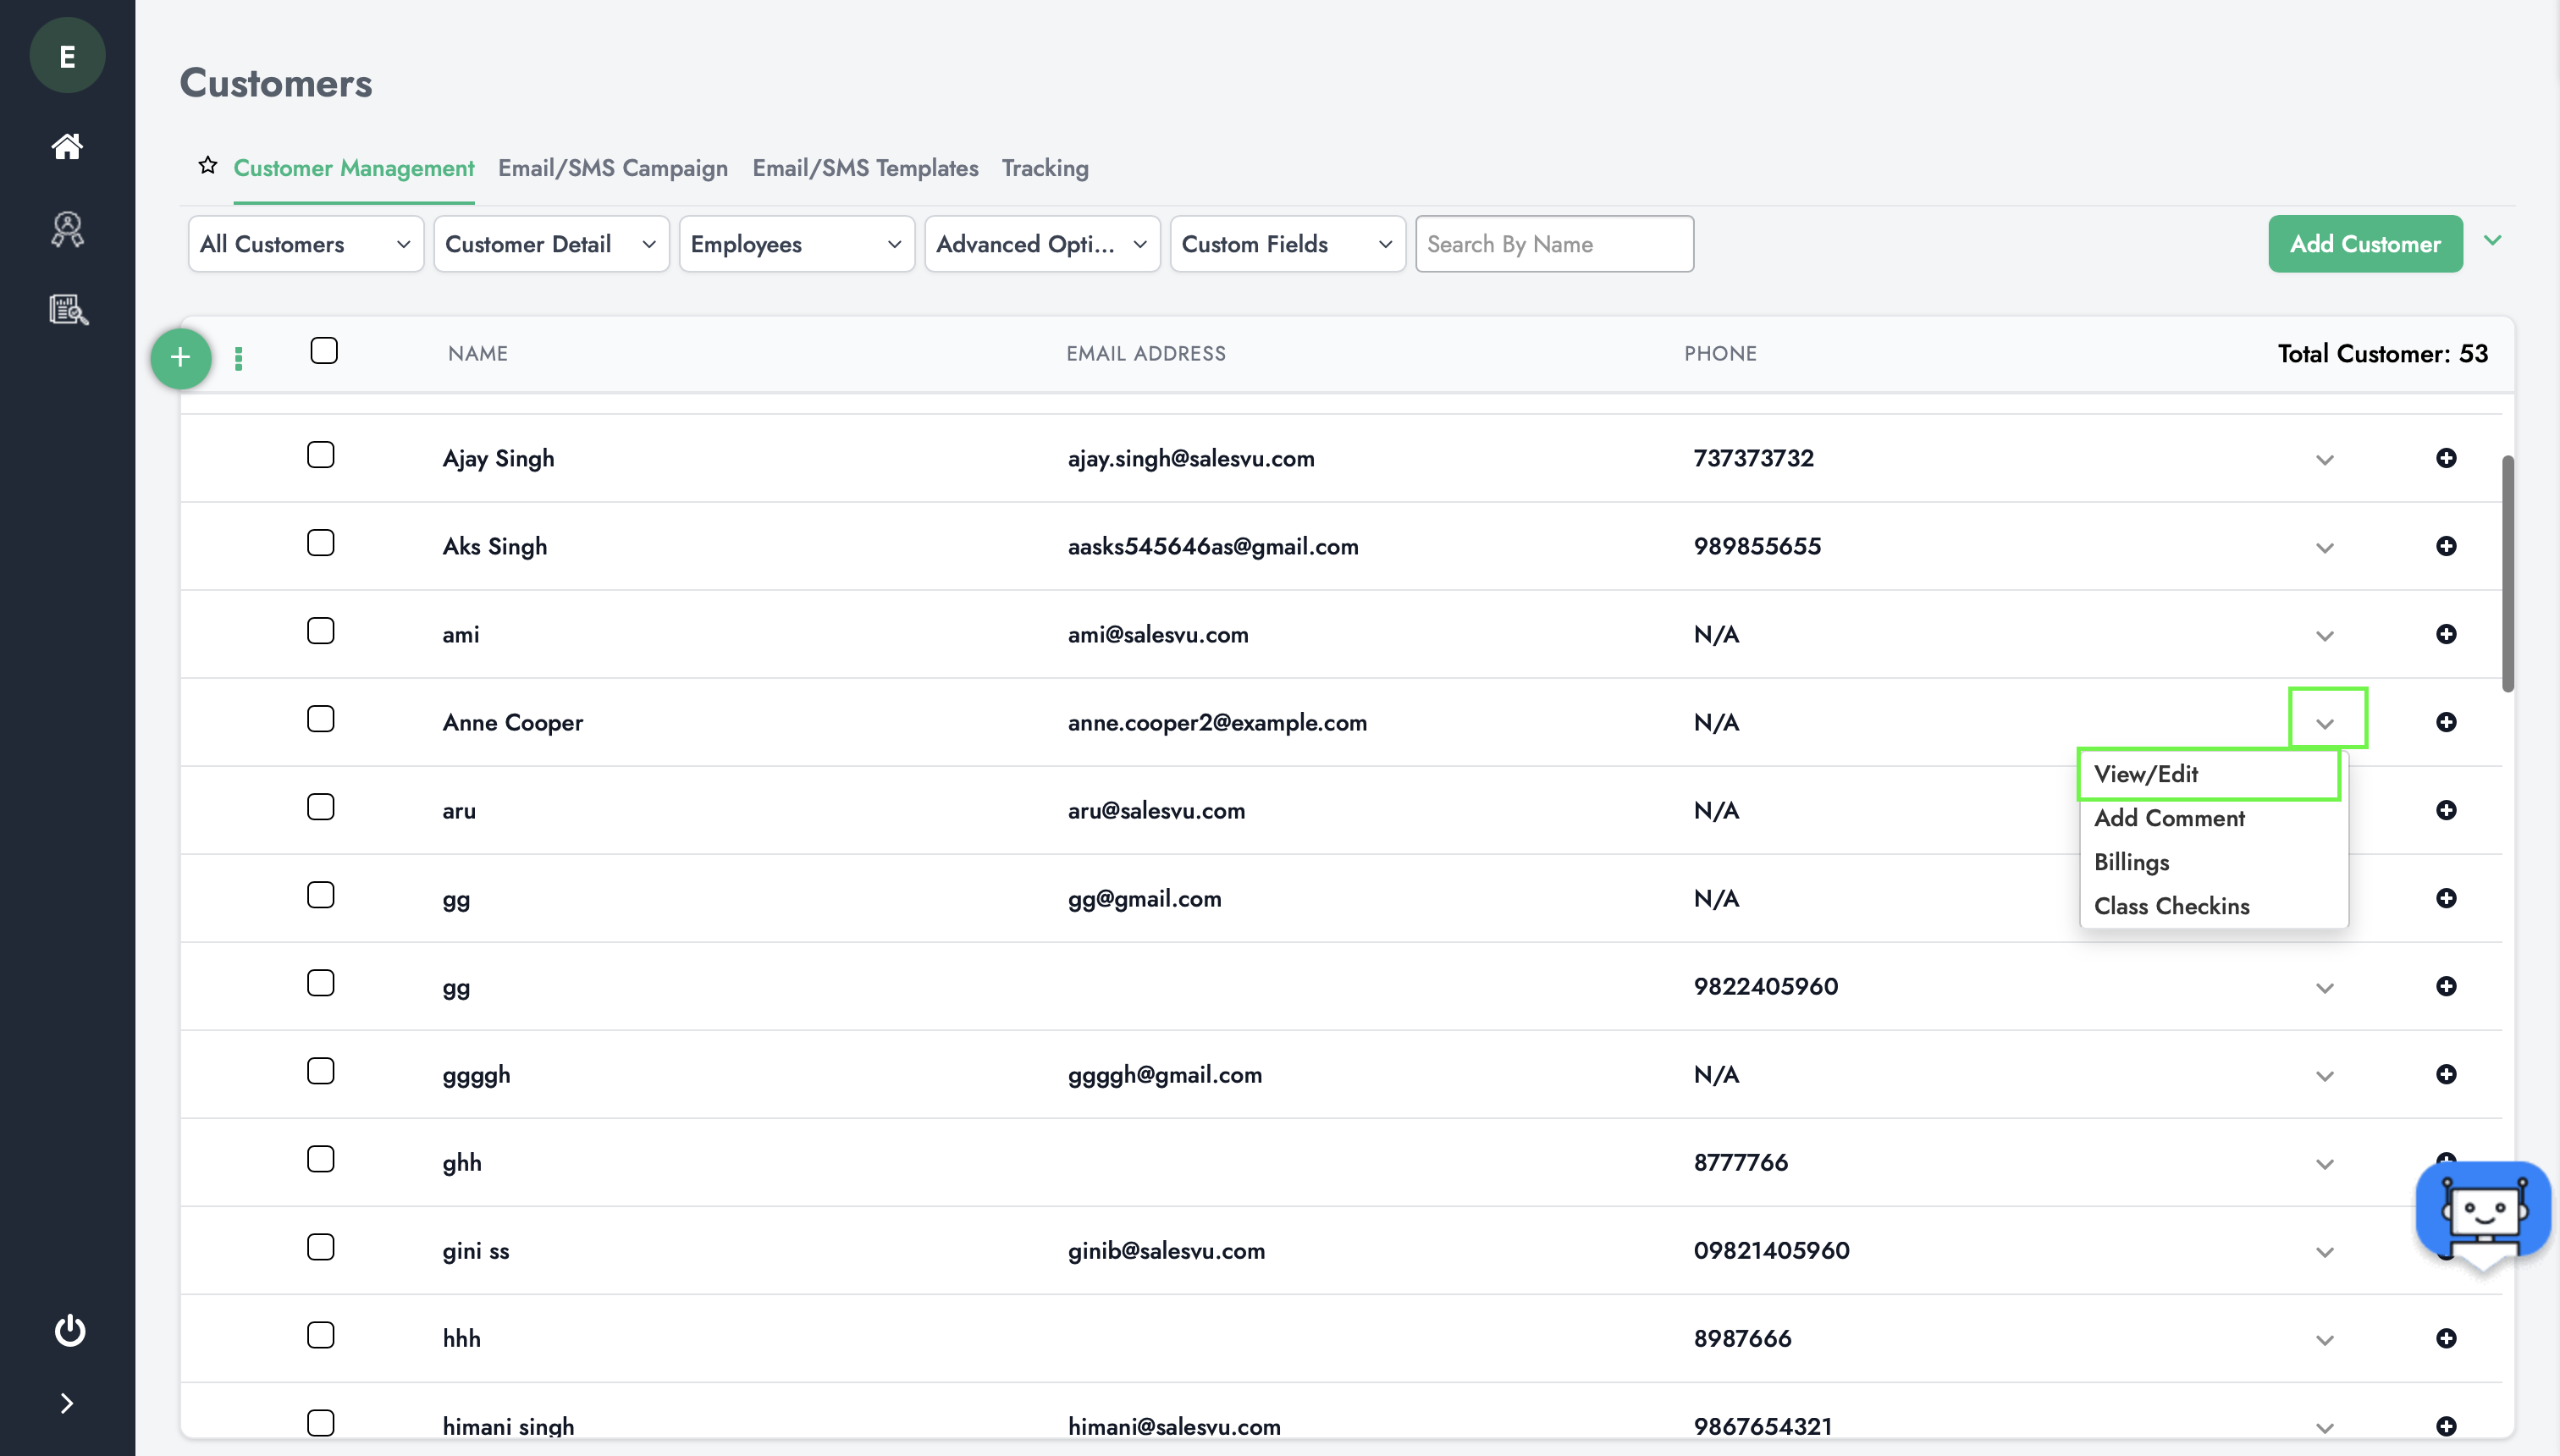Toggle checkbox for Ajay Singh row
Image resolution: width=2560 pixels, height=1456 pixels.
point(320,455)
